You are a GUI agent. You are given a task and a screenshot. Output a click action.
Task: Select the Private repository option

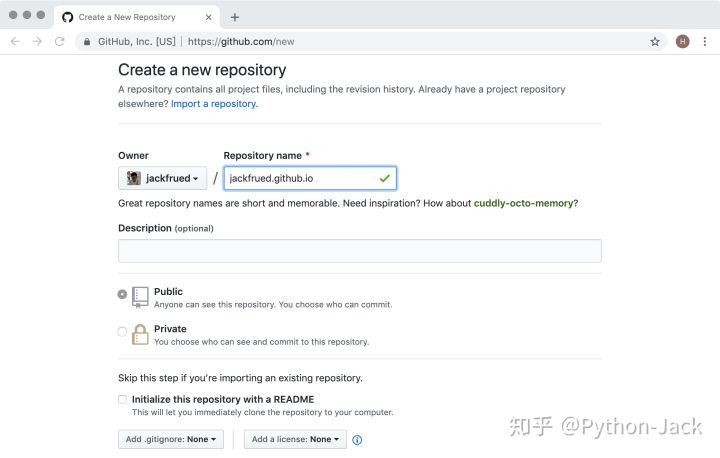click(x=122, y=331)
